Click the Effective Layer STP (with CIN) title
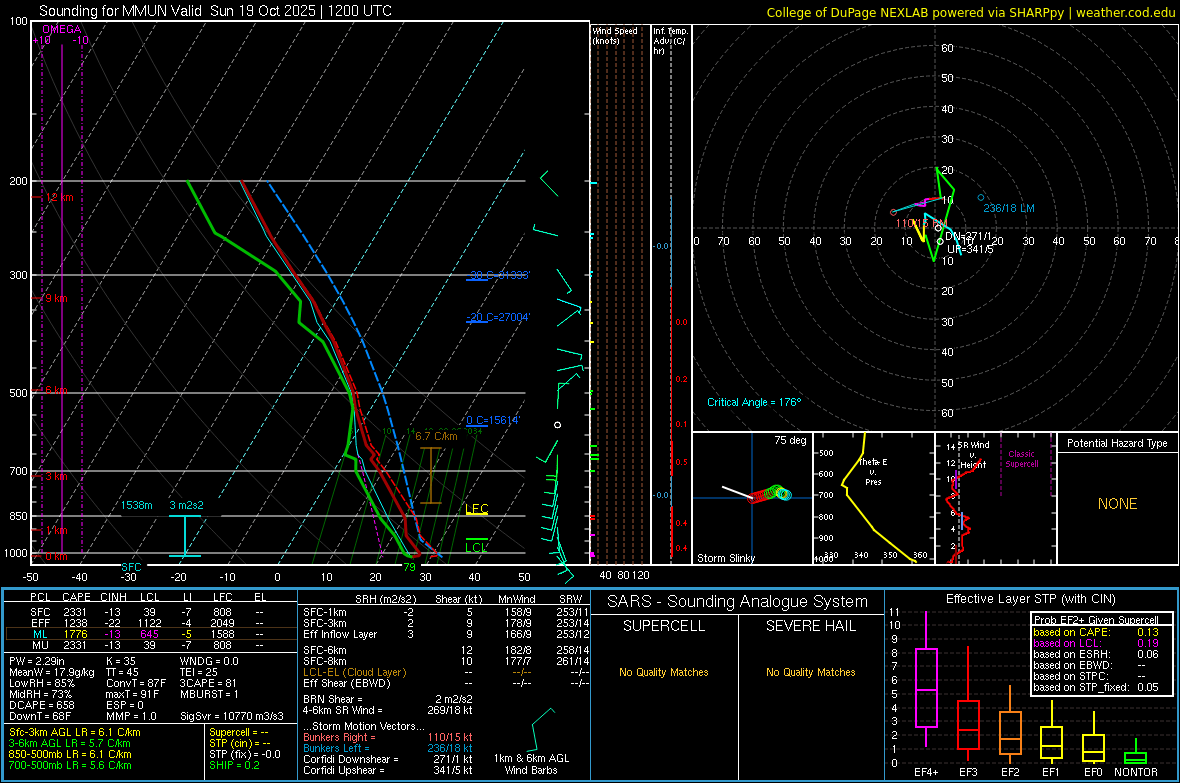This screenshot has height=783, width=1180. tap(1030, 599)
